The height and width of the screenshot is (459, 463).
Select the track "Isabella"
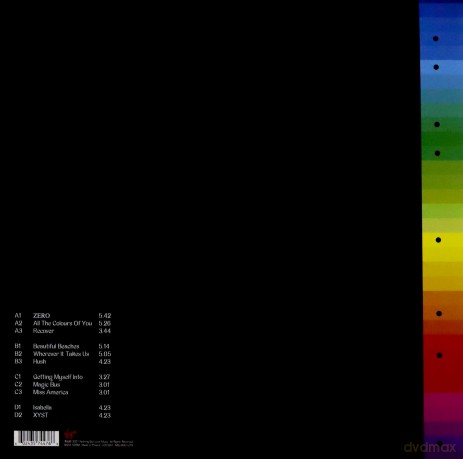[x=42, y=408]
